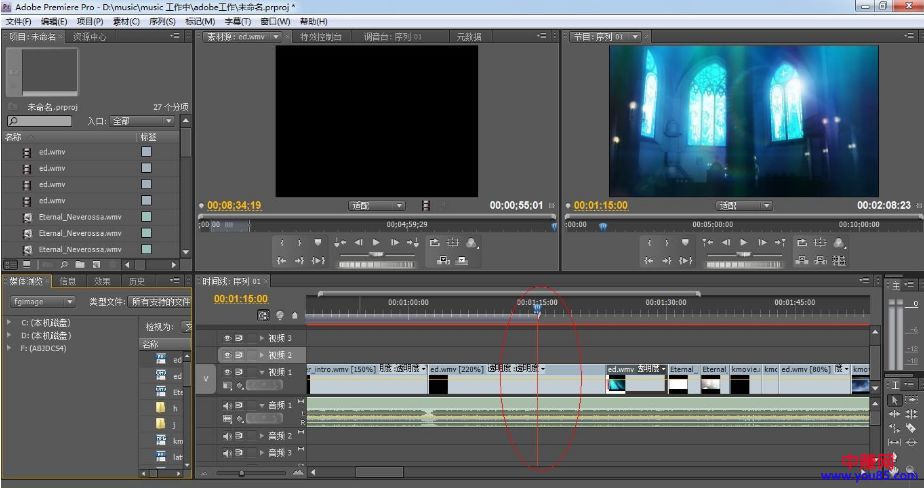The width and height of the screenshot is (924, 488).
Task: Adjust the timeline zoom slider
Action: (x=241, y=472)
